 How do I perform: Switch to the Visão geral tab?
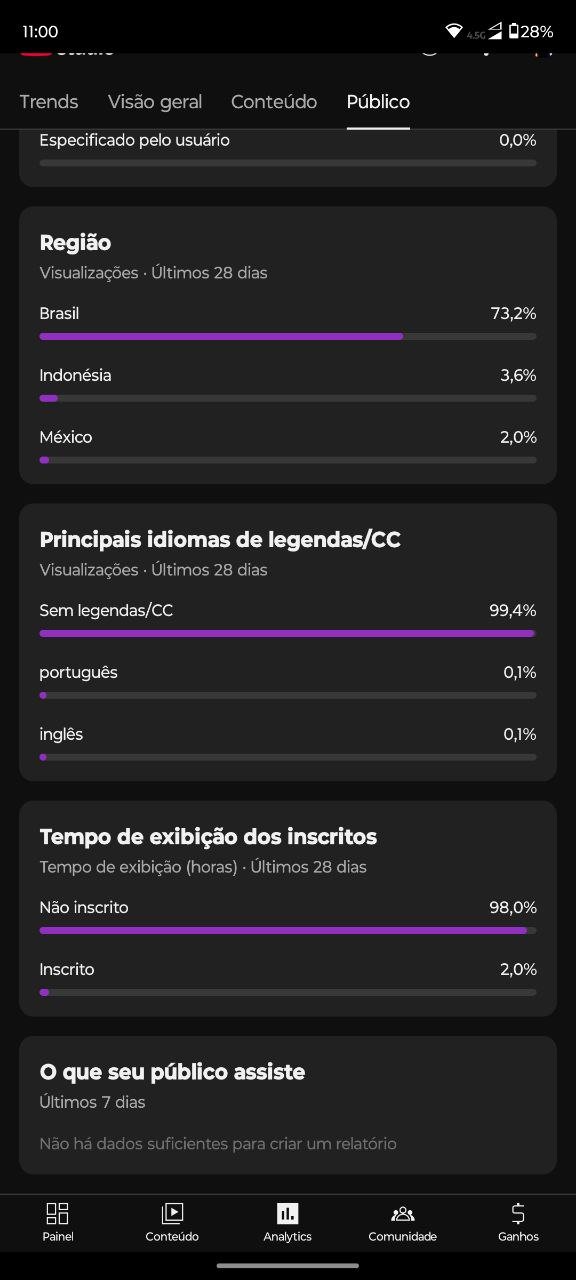click(x=155, y=102)
